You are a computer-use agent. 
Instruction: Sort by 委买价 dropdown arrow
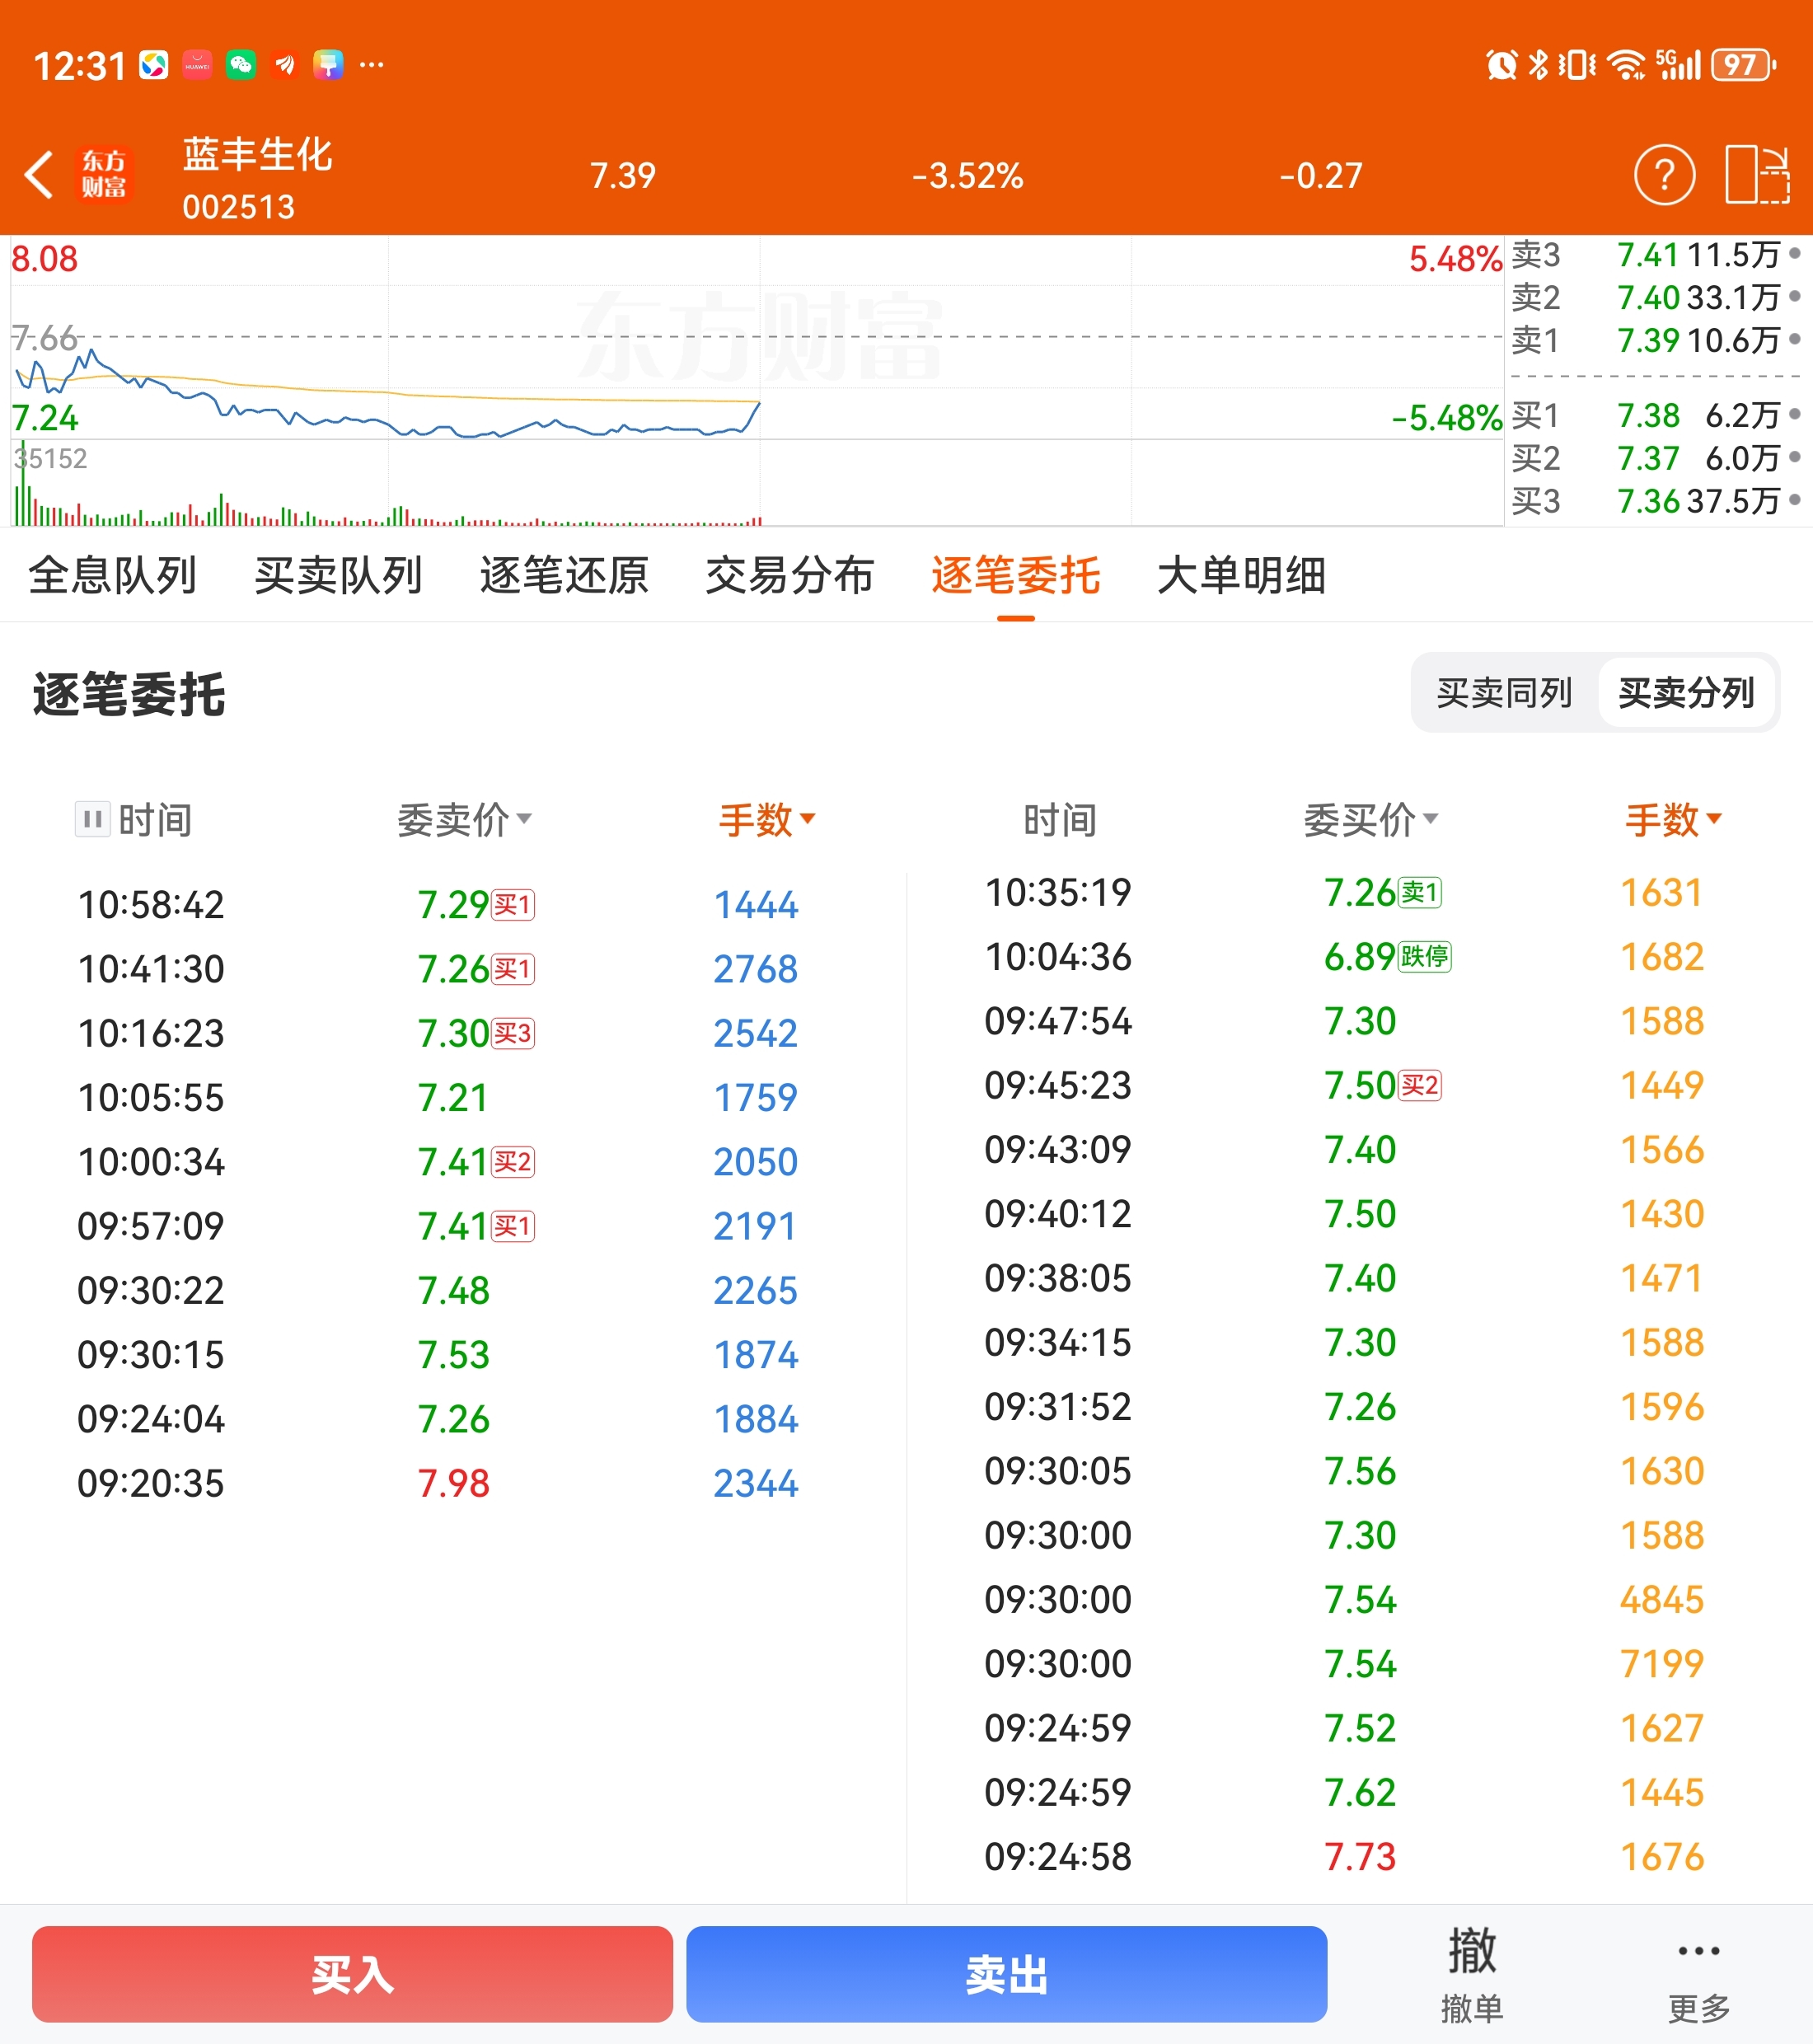tap(1431, 819)
